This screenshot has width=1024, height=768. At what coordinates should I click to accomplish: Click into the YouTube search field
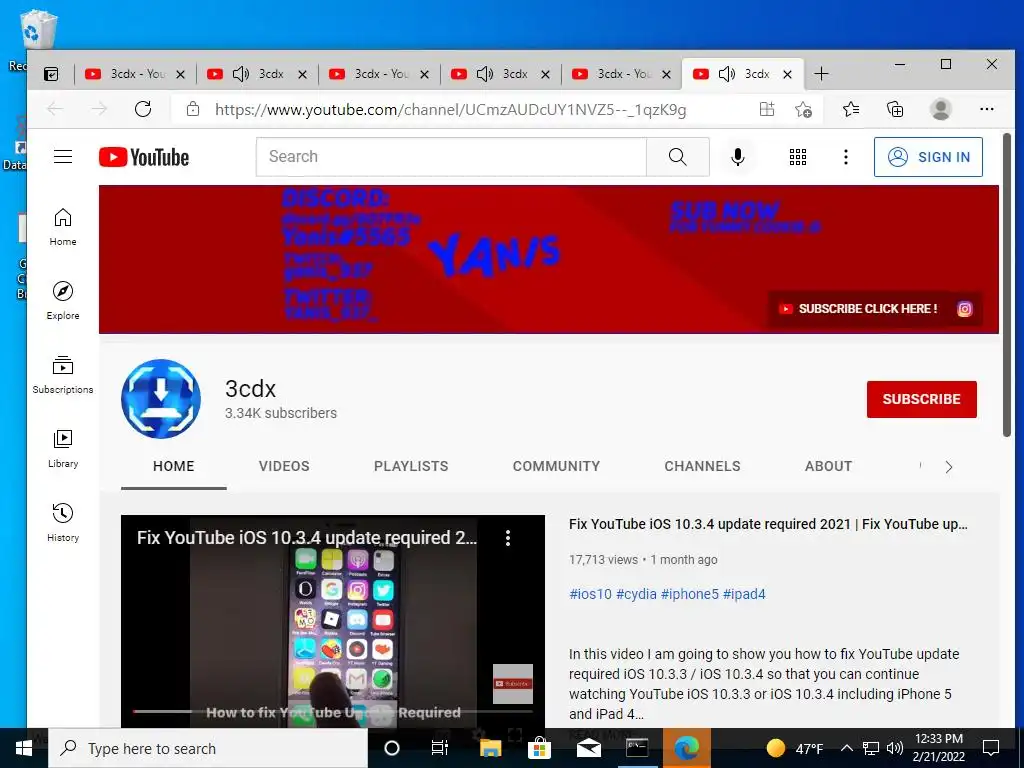tap(451, 157)
